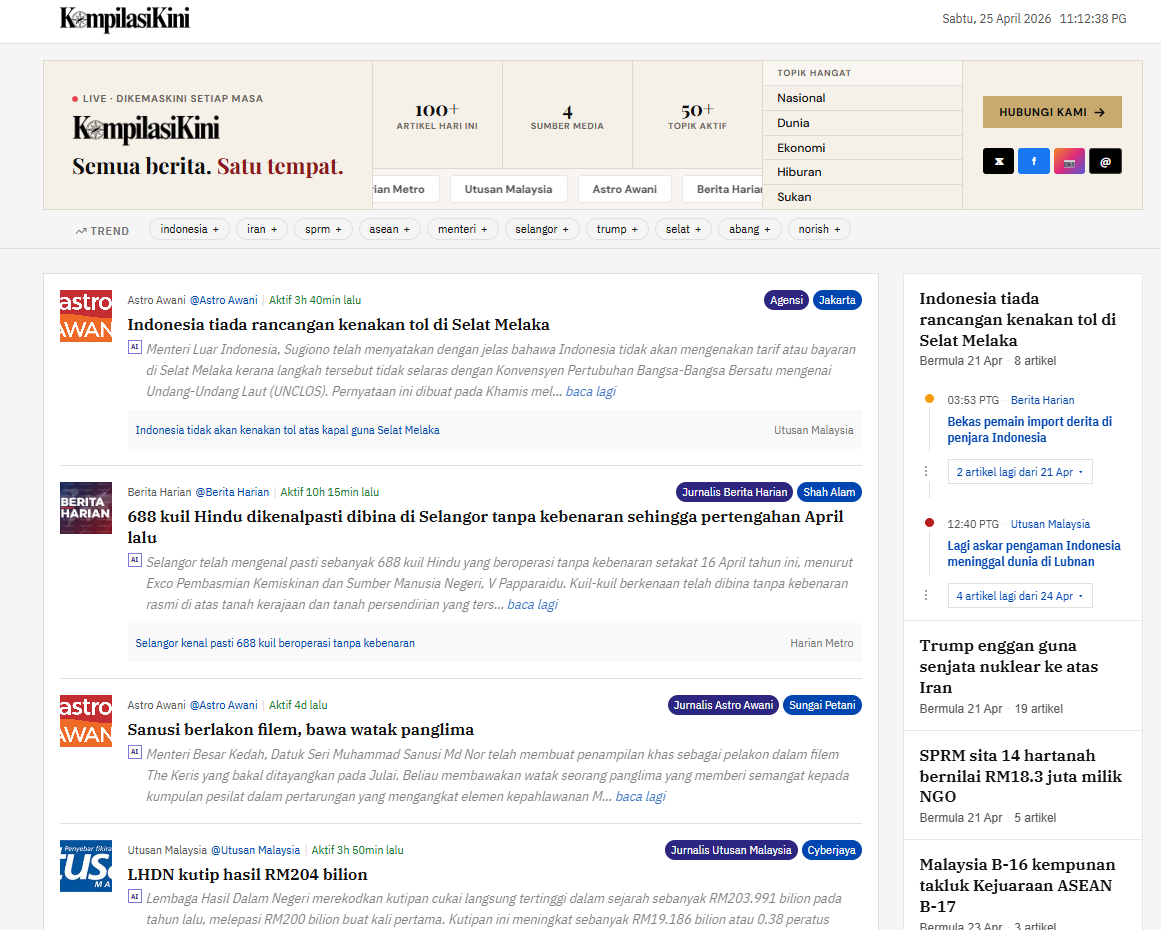Viewport: 1161px width, 930px height.
Task: Add the menteri trend tag
Action: 463,230
